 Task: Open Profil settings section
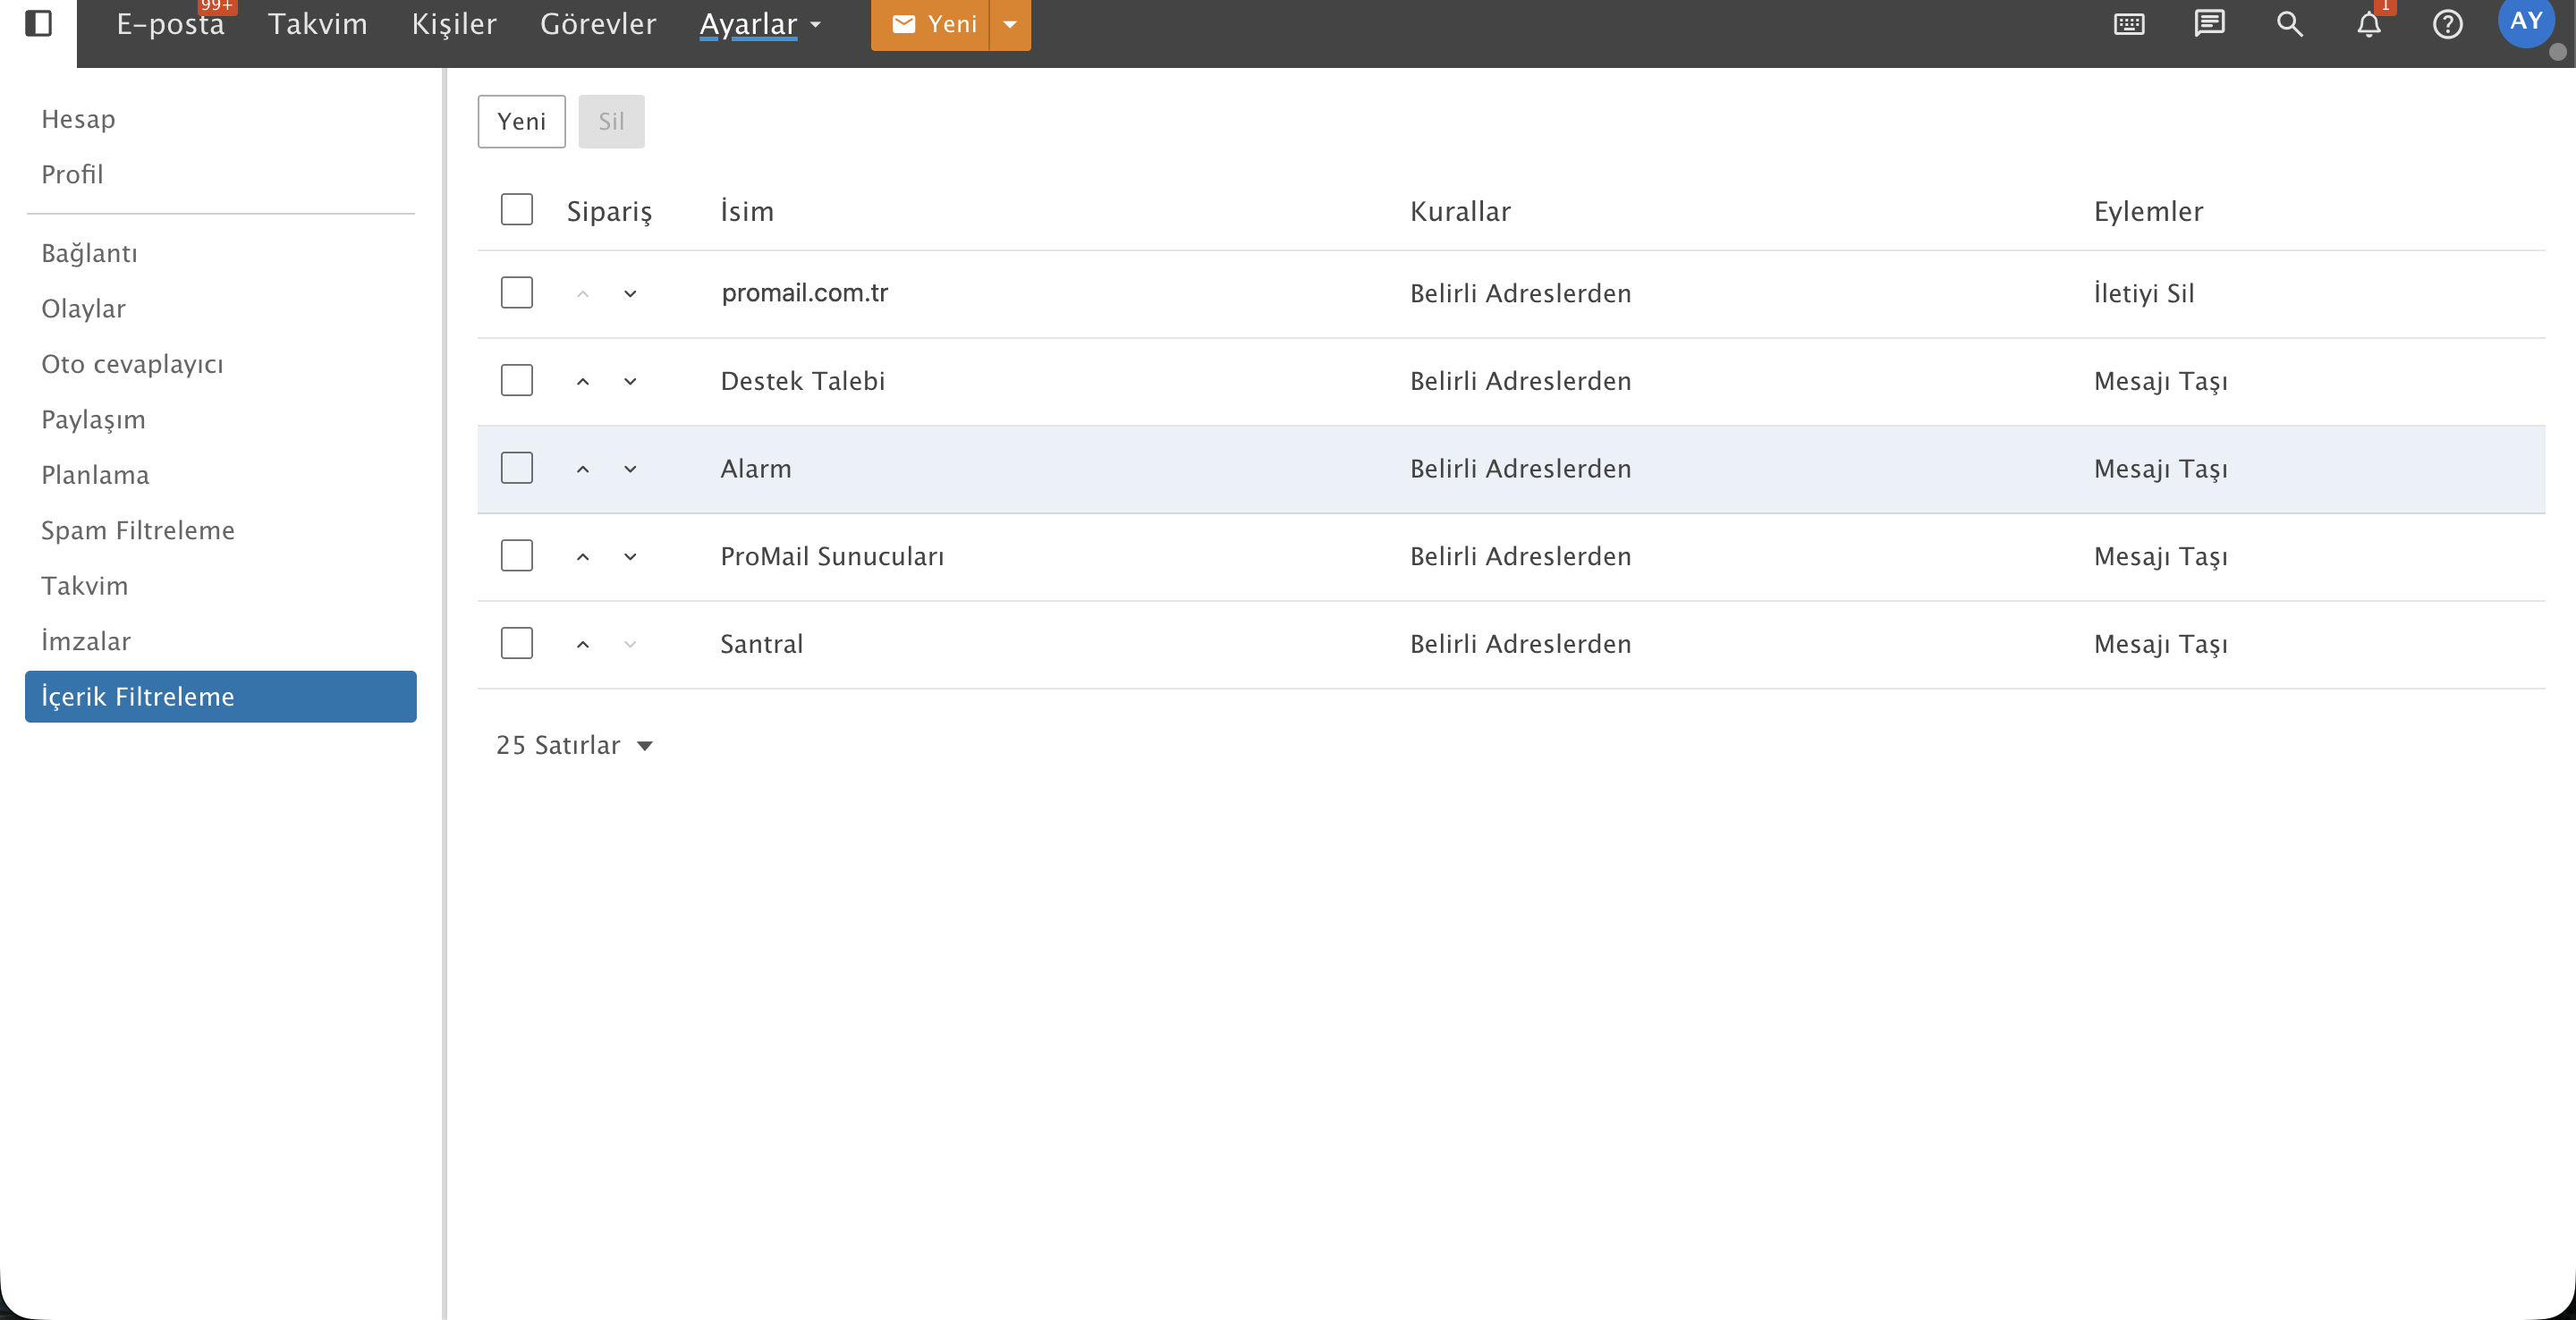click(x=72, y=174)
